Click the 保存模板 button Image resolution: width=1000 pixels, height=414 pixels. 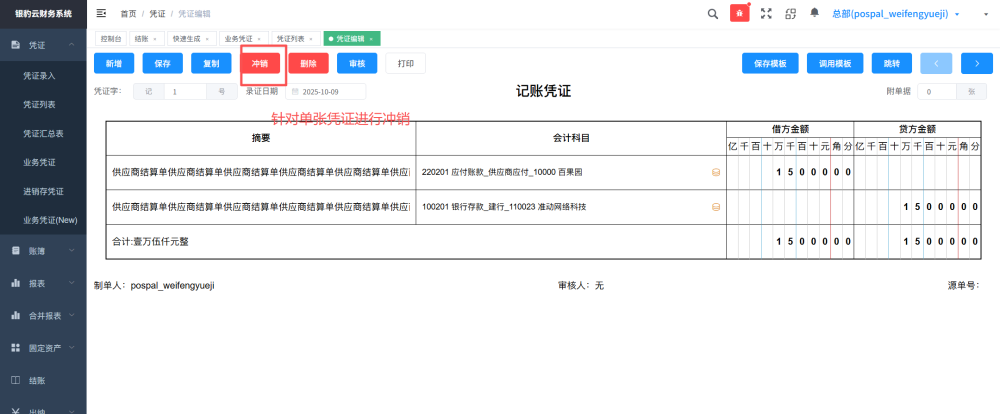pos(770,63)
